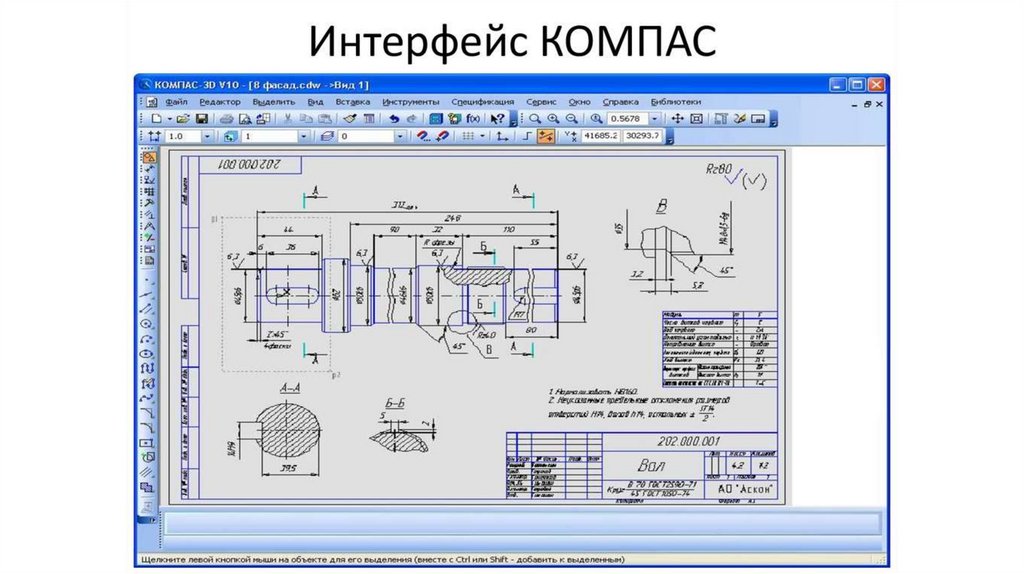Click the layer state icon next to the 0 field

coord(327,136)
